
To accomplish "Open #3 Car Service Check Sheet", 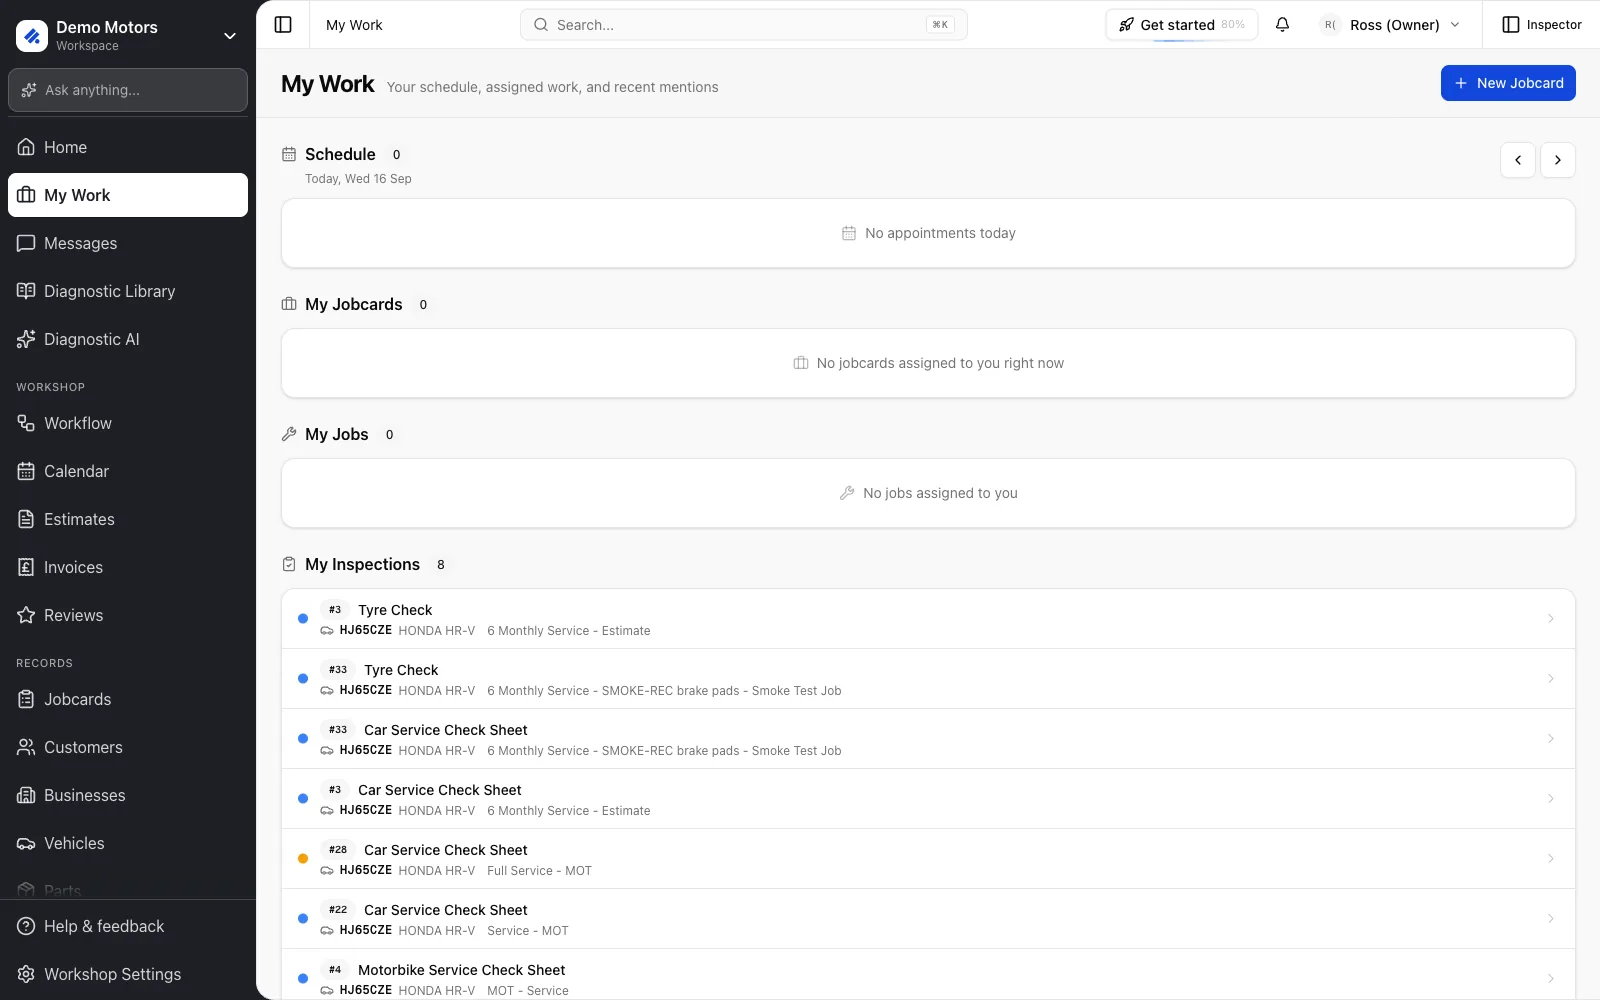I will click(x=928, y=799).
